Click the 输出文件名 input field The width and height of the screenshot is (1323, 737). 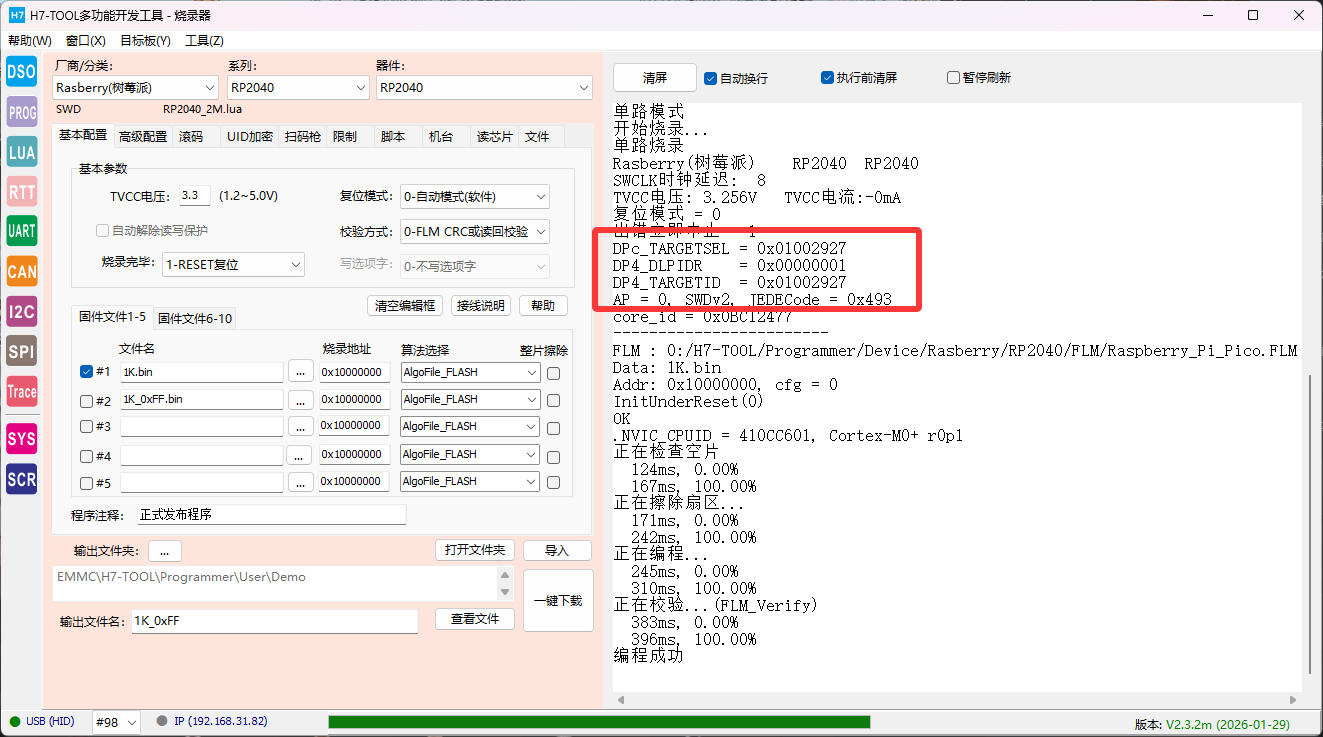pos(274,621)
